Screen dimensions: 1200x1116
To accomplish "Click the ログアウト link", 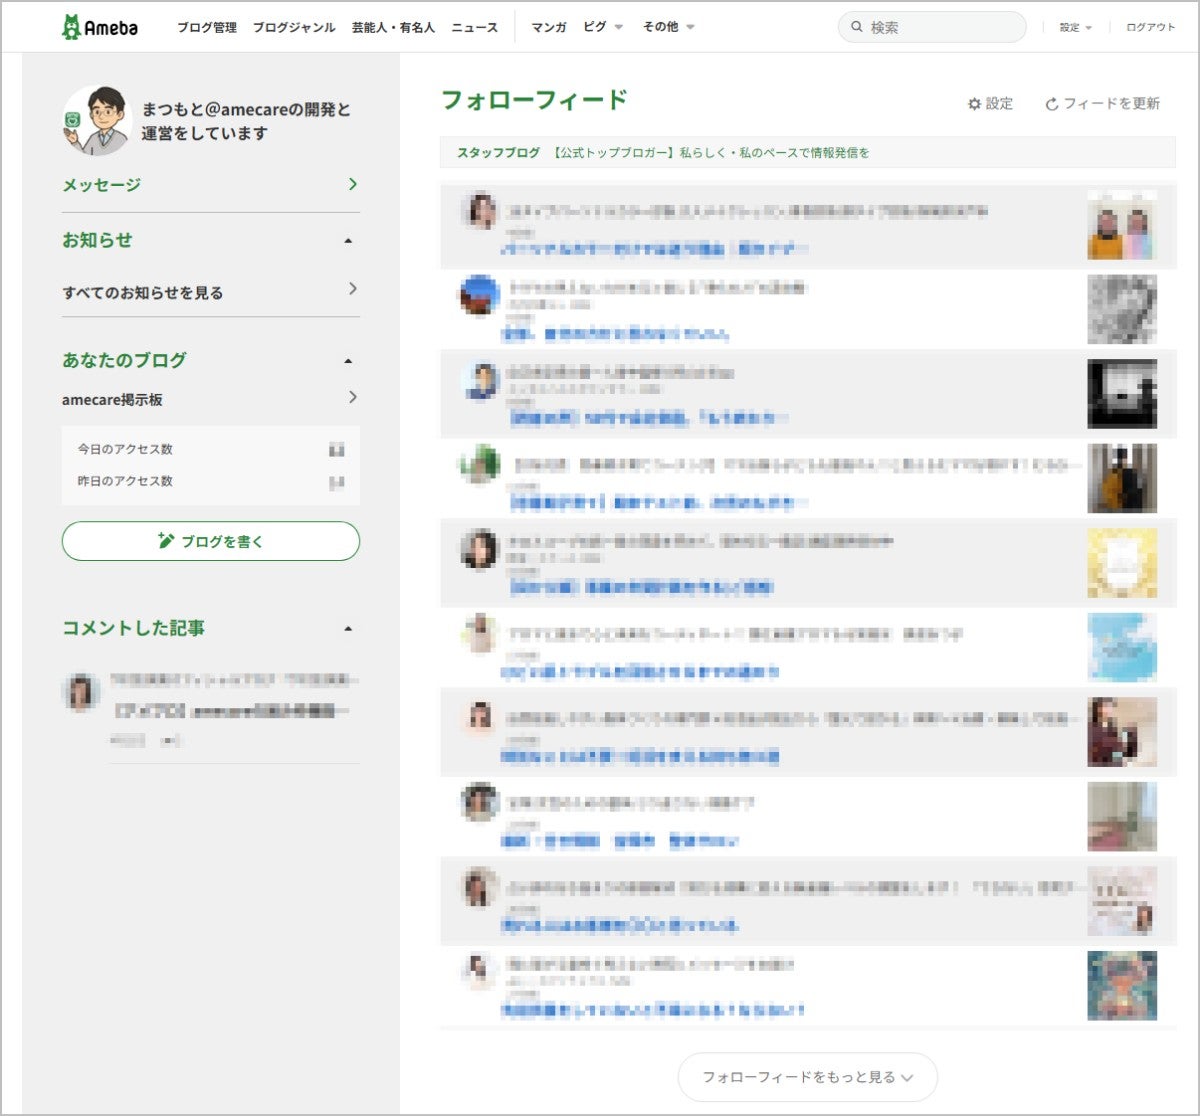I will (1150, 28).
